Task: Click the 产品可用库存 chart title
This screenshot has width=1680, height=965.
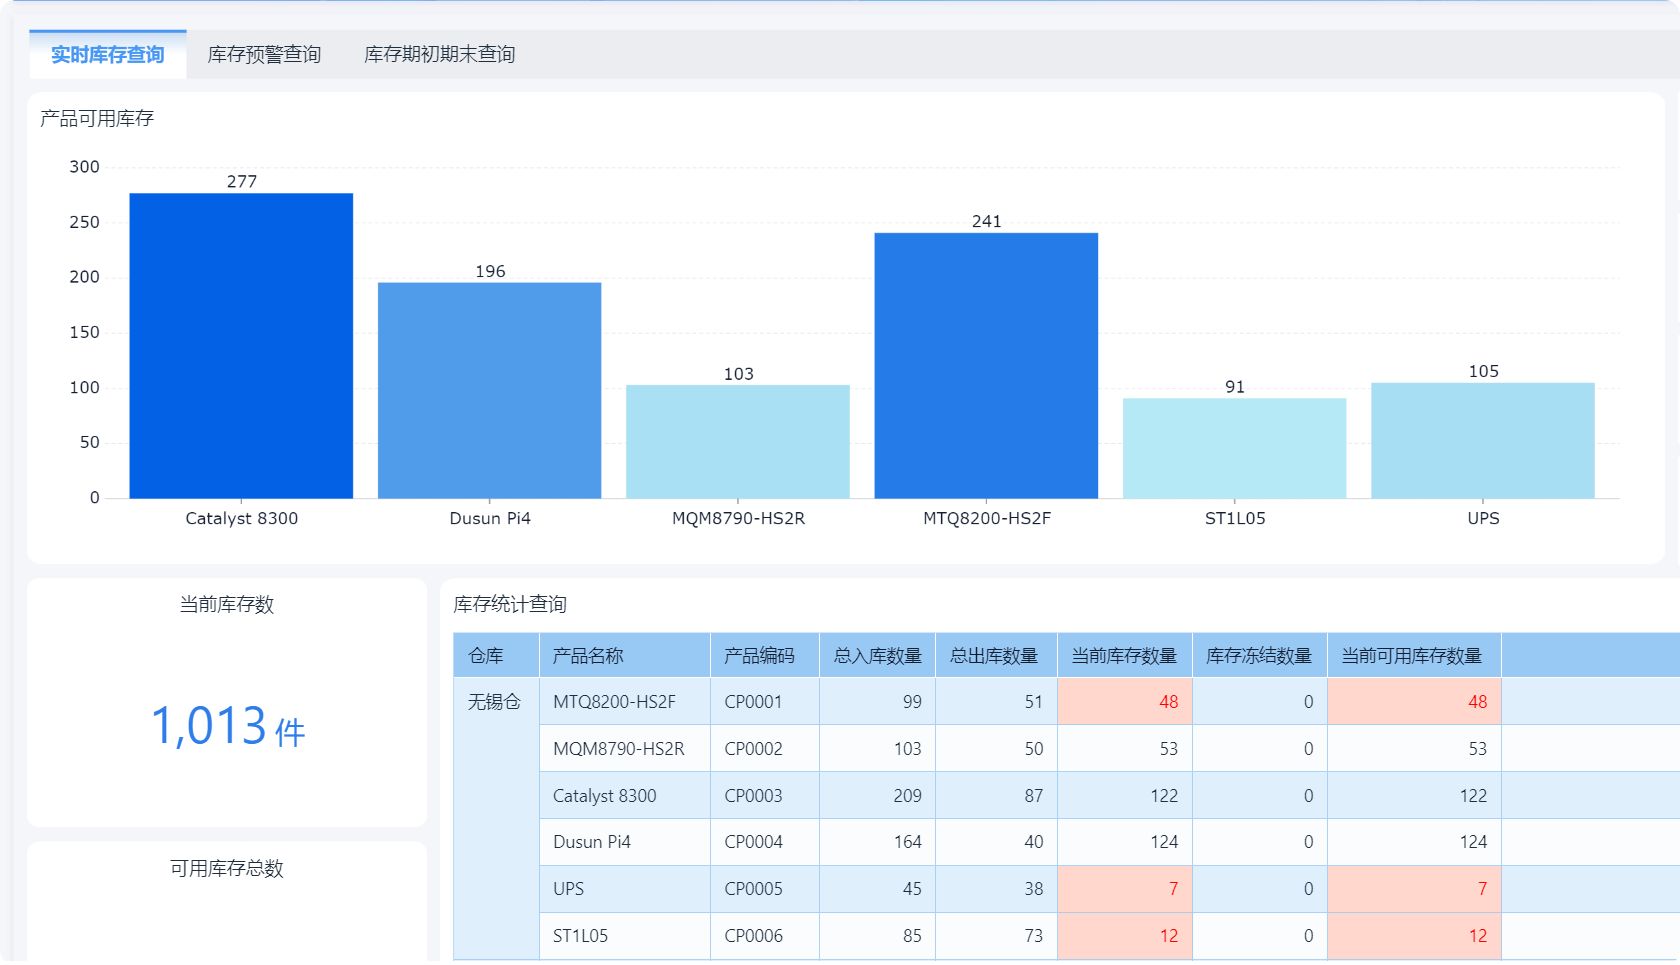Action: coord(97,119)
